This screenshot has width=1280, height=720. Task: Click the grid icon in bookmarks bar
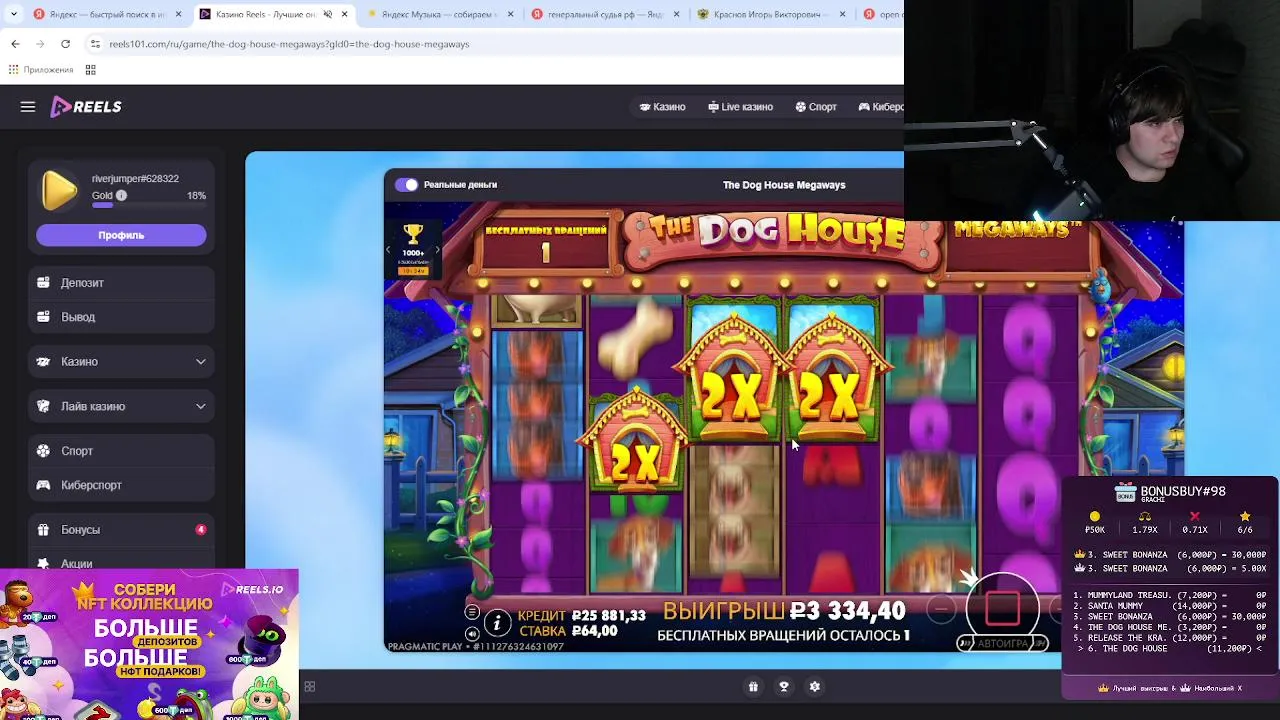click(90, 70)
